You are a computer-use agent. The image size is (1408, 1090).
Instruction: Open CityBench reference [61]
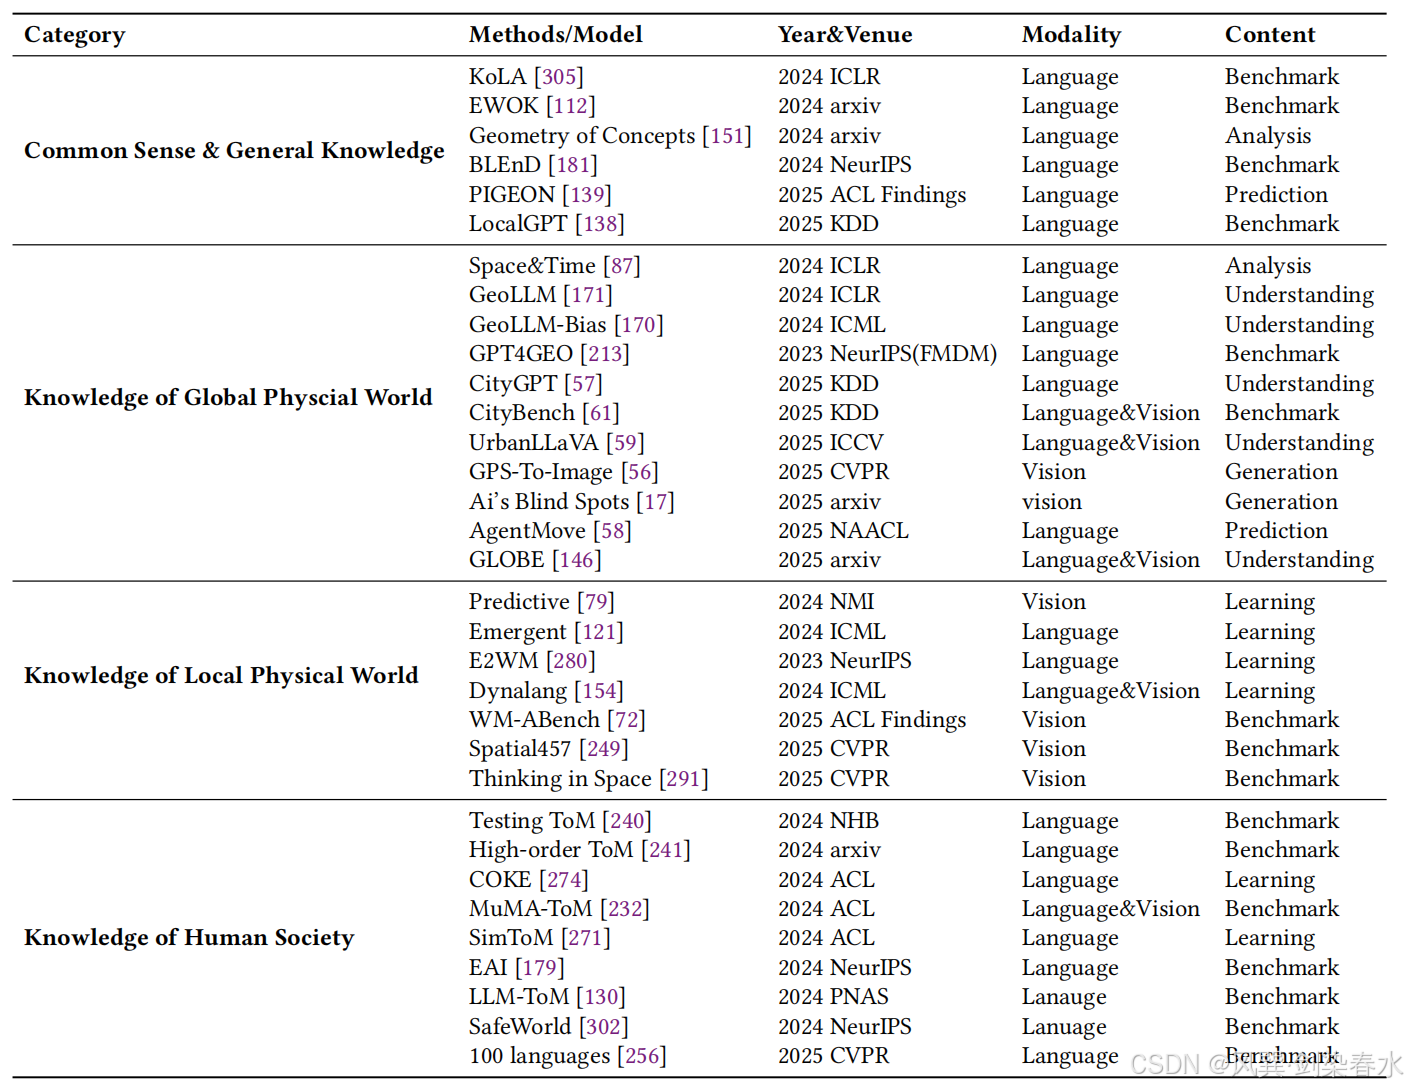click(x=601, y=413)
